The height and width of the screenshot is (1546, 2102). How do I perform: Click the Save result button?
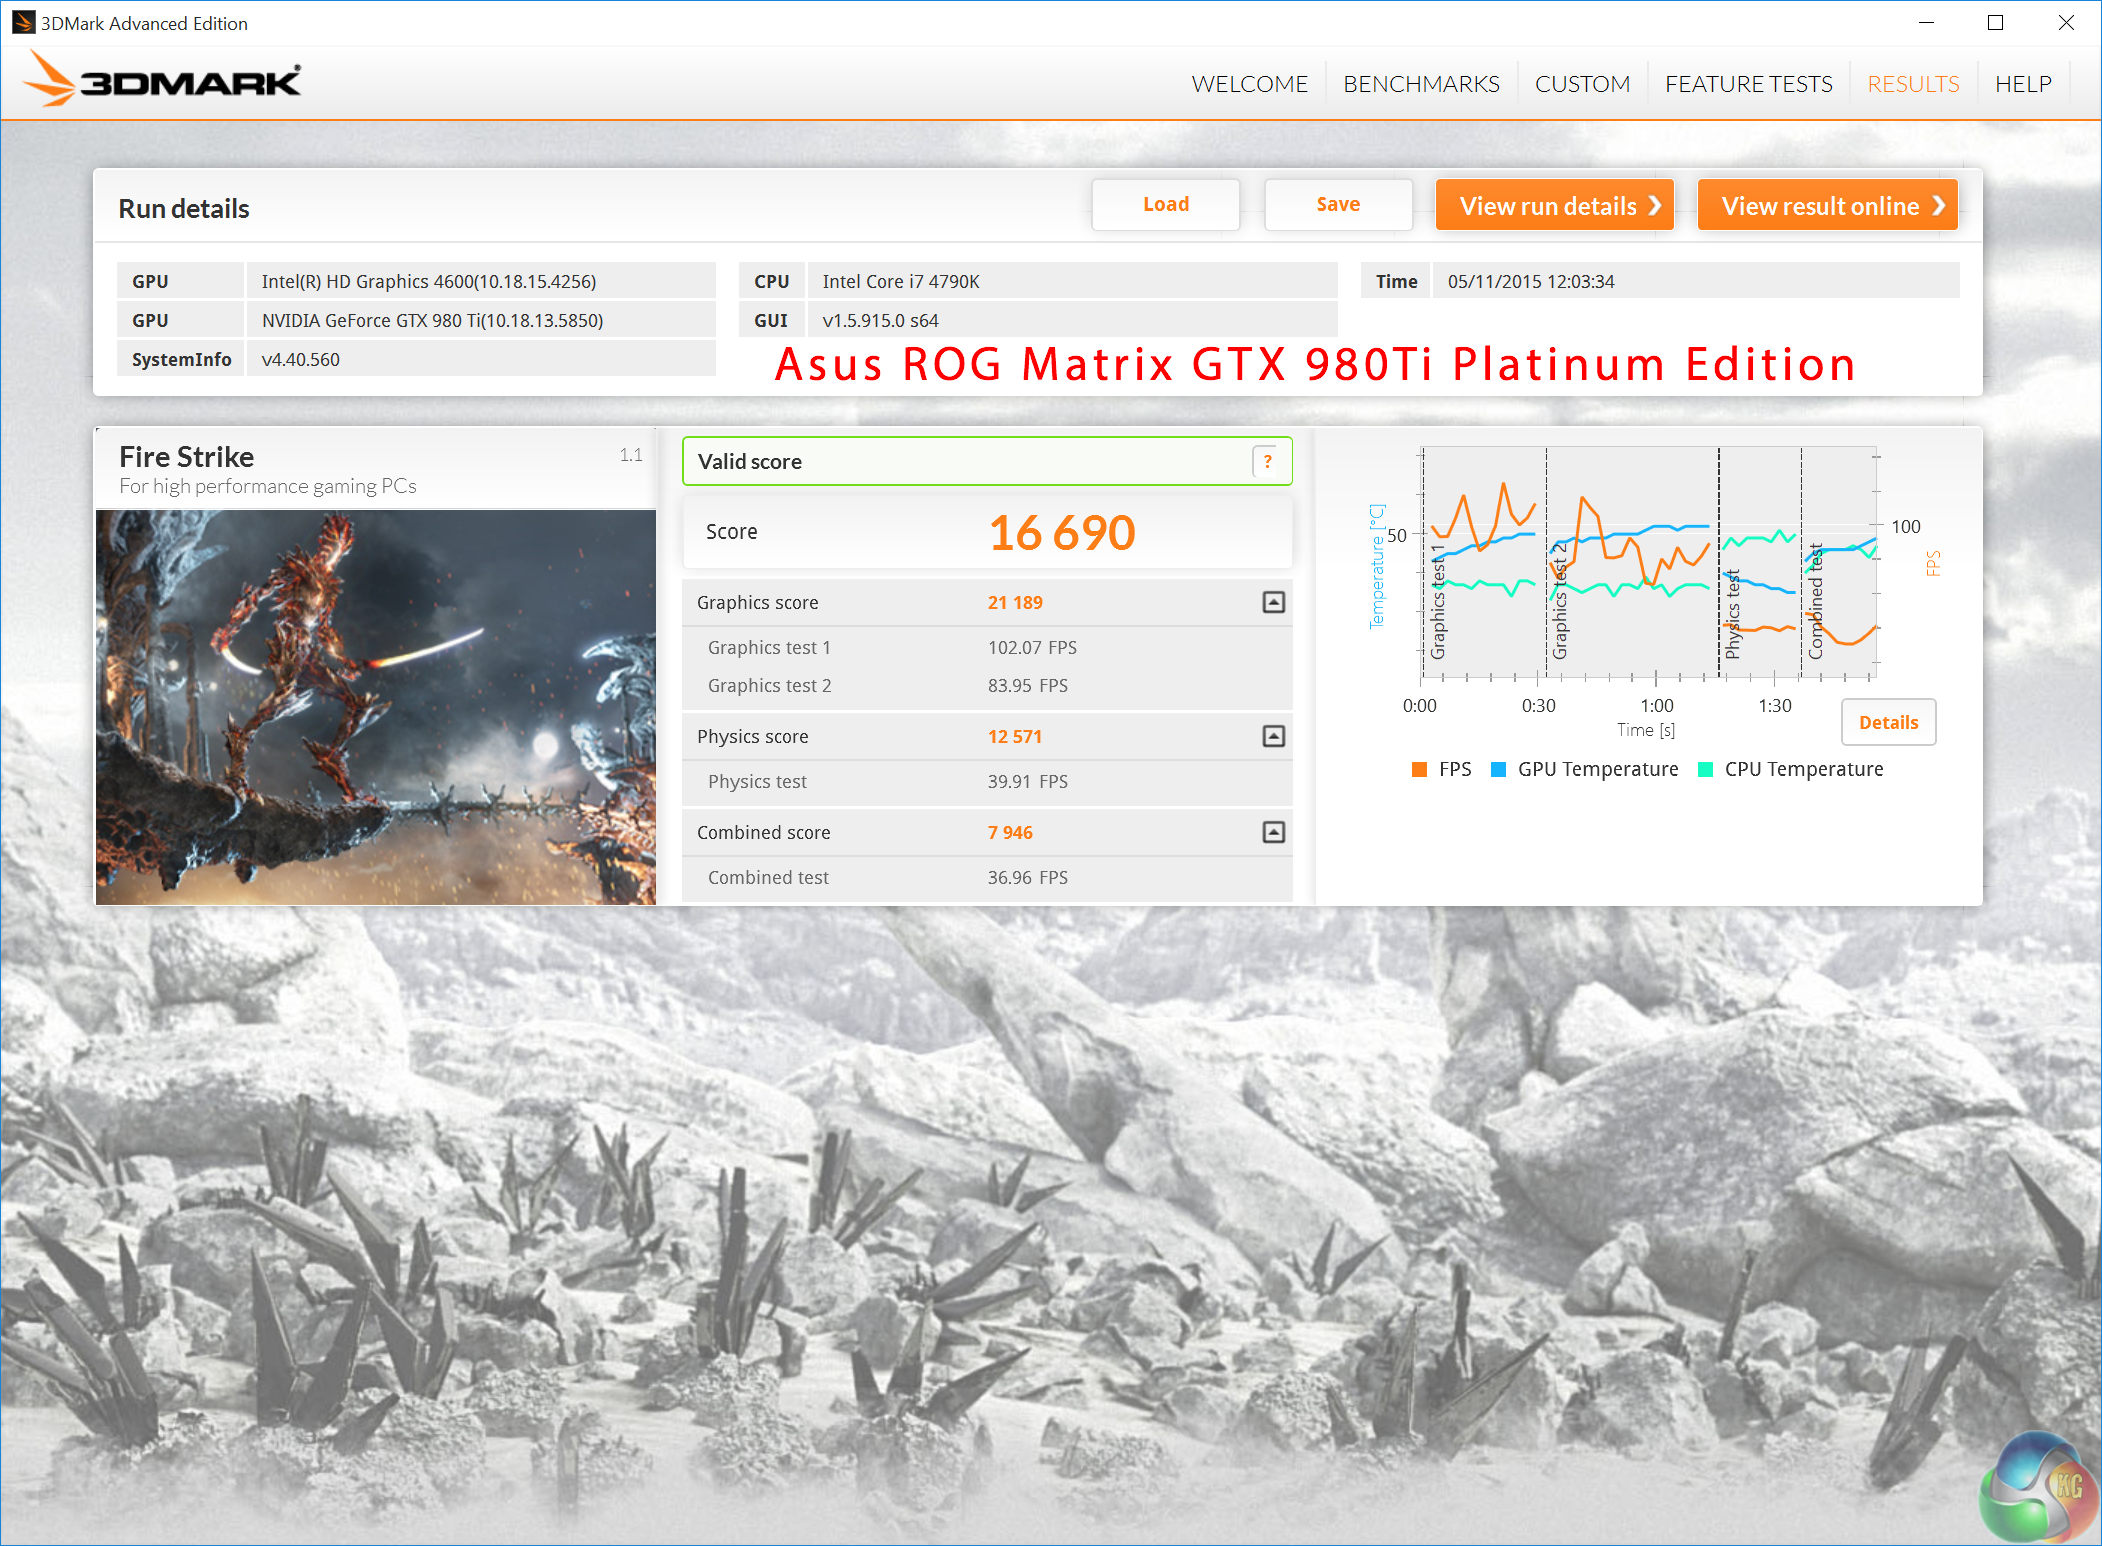(1338, 205)
